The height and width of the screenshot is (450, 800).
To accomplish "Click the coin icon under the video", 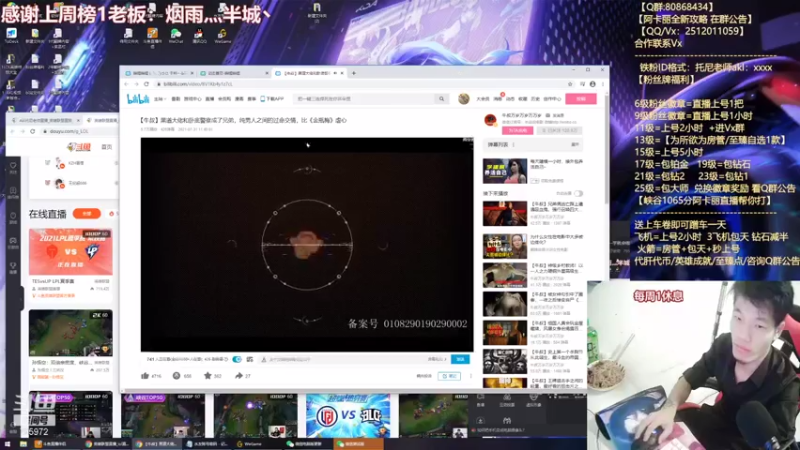I will tap(176, 376).
